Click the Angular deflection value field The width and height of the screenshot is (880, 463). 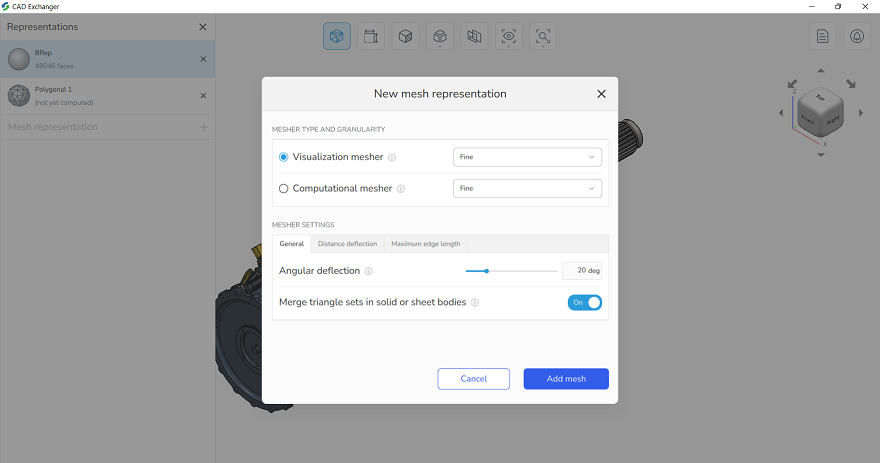(582, 271)
